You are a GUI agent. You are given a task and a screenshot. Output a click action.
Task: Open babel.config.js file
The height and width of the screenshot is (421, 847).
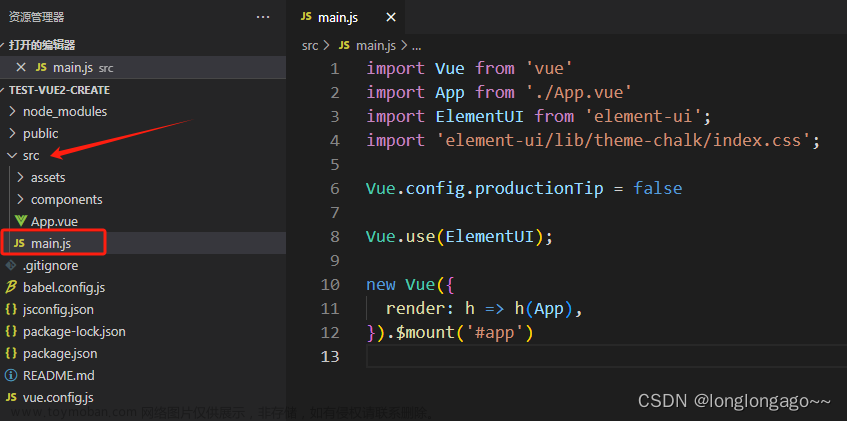64,288
